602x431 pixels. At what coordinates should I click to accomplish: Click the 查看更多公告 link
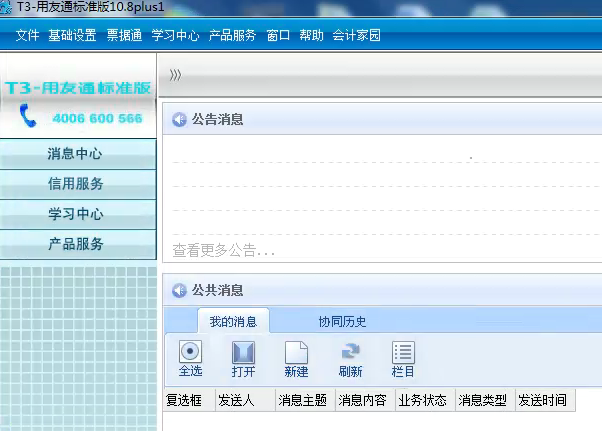[223, 250]
